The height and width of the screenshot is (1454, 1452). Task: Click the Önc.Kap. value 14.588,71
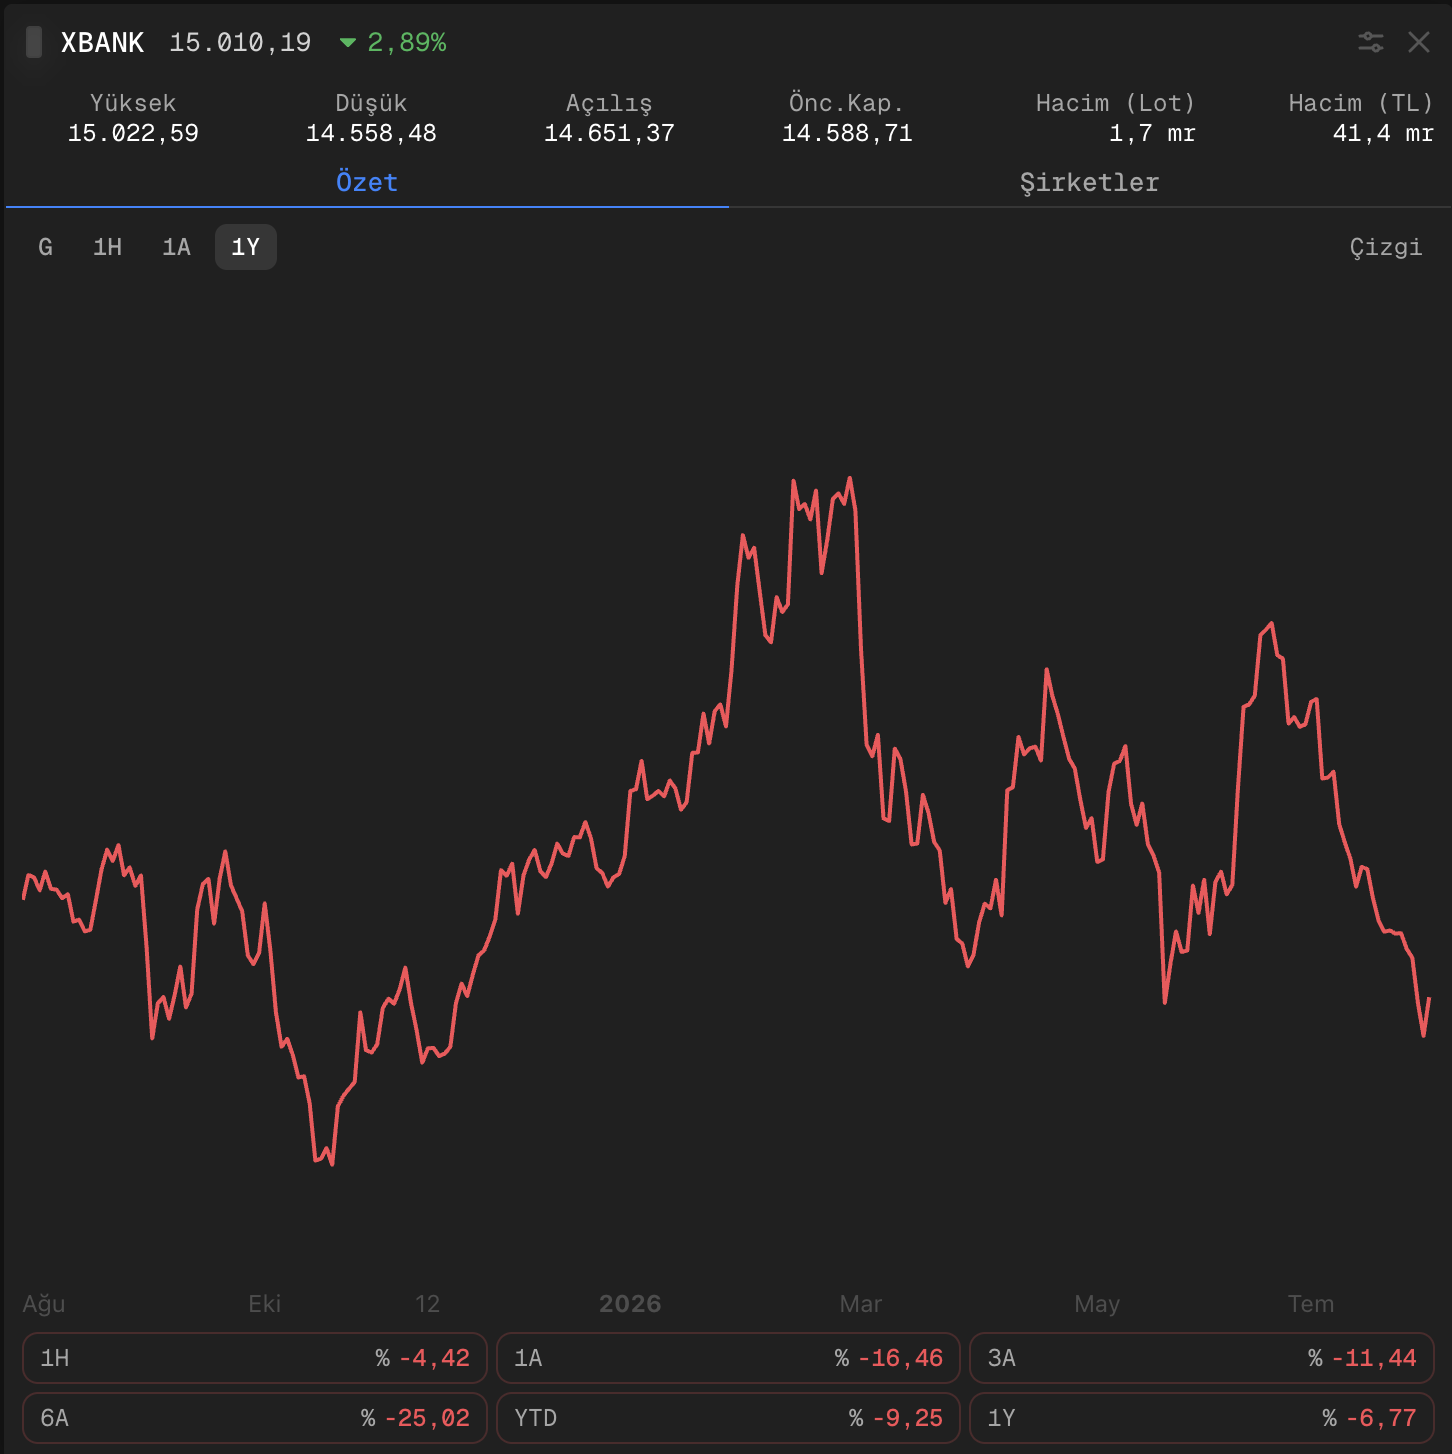(847, 133)
